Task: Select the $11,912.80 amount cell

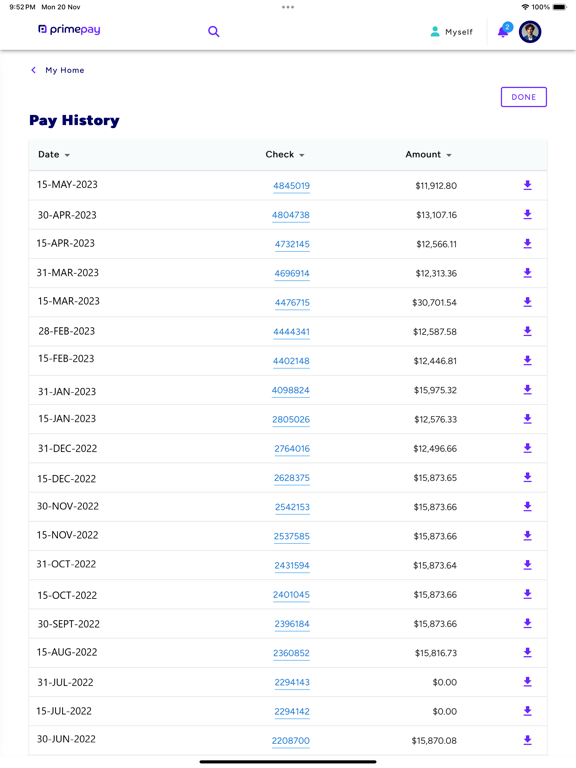Action: point(436,186)
